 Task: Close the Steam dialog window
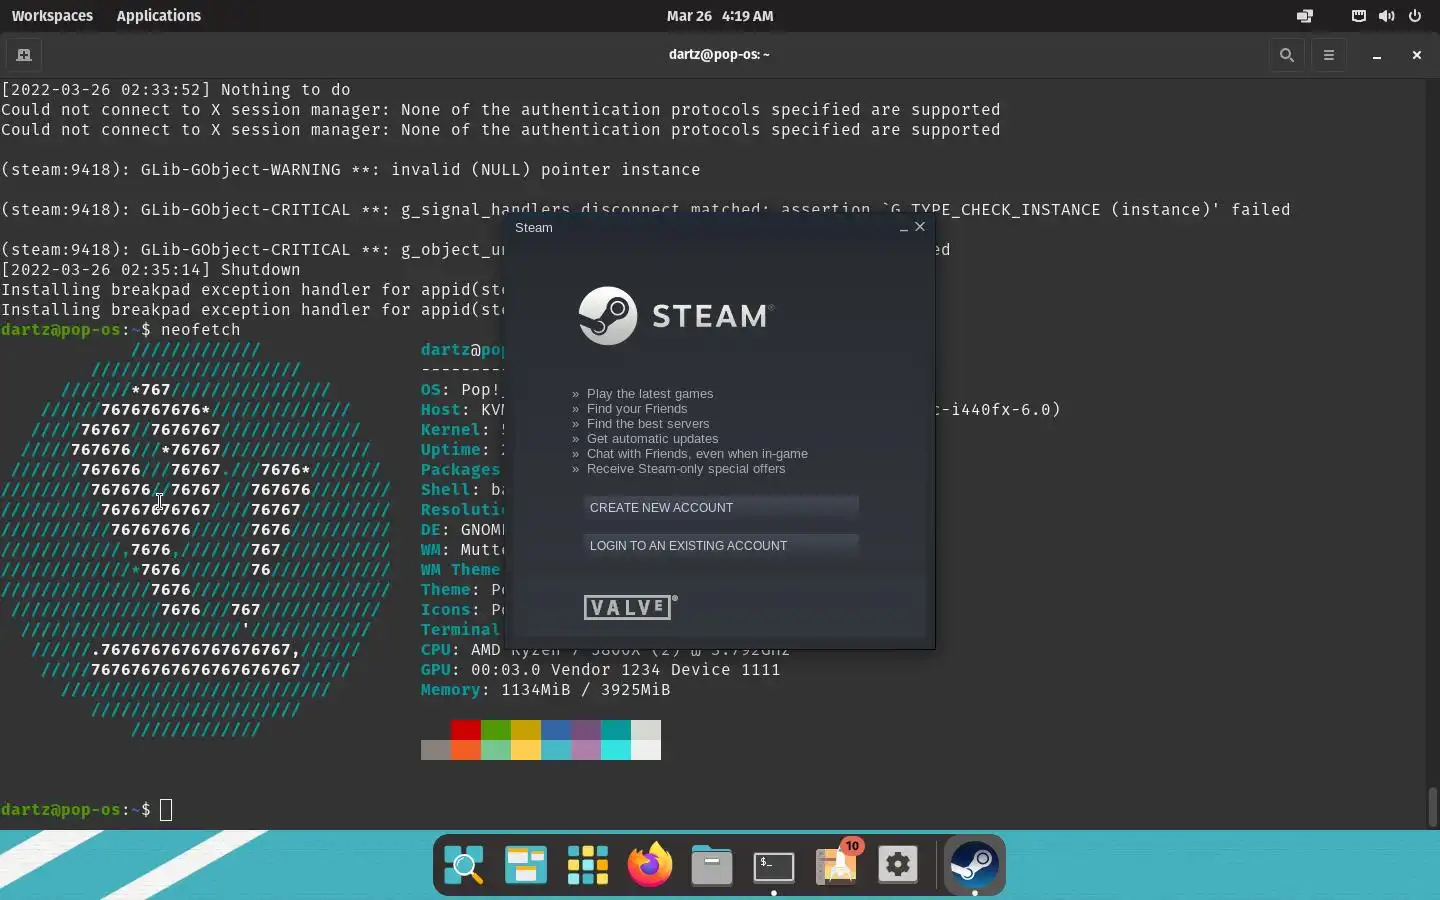point(920,227)
